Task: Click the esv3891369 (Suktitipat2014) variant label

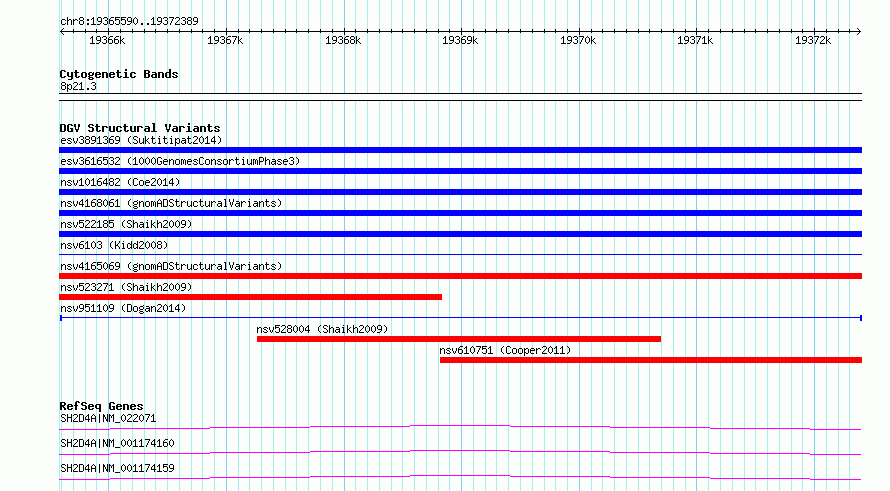Action: pyautogui.click(x=141, y=140)
